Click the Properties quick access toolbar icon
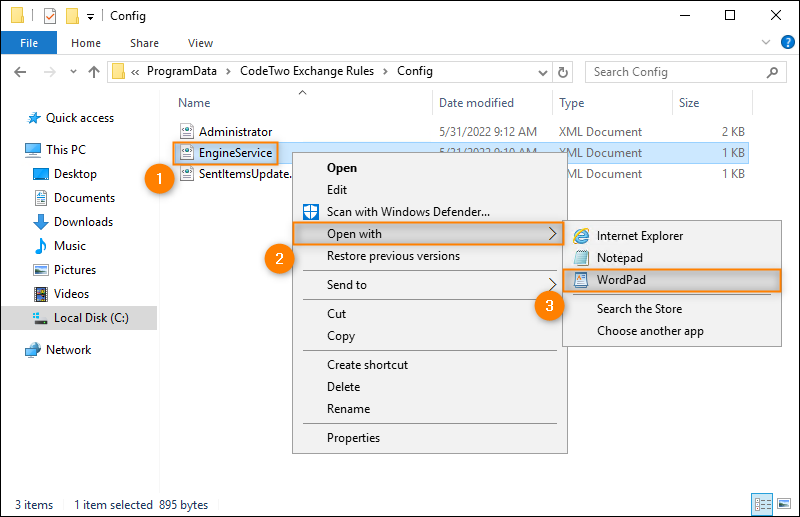The height and width of the screenshot is (517, 800). [50, 16]
